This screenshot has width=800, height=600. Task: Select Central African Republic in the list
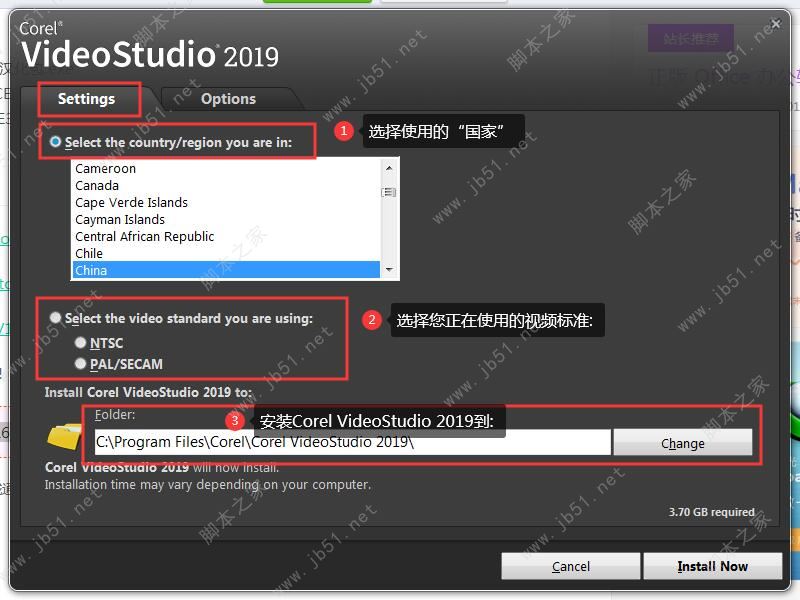[x=226, y=236]
